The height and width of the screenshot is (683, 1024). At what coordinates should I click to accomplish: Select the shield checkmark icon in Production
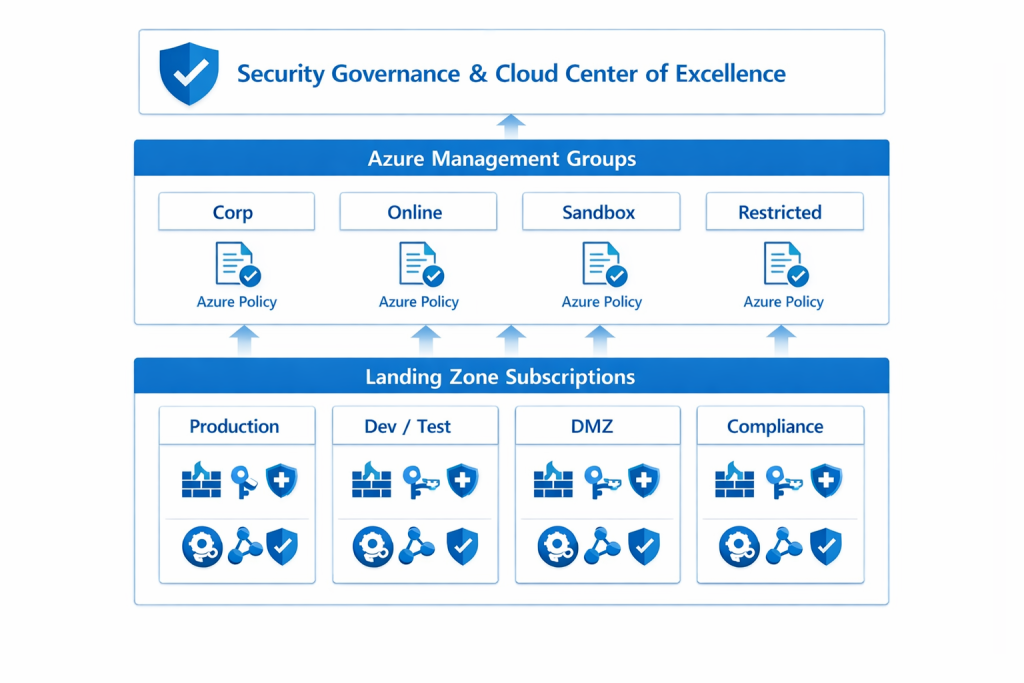[282, 547]
